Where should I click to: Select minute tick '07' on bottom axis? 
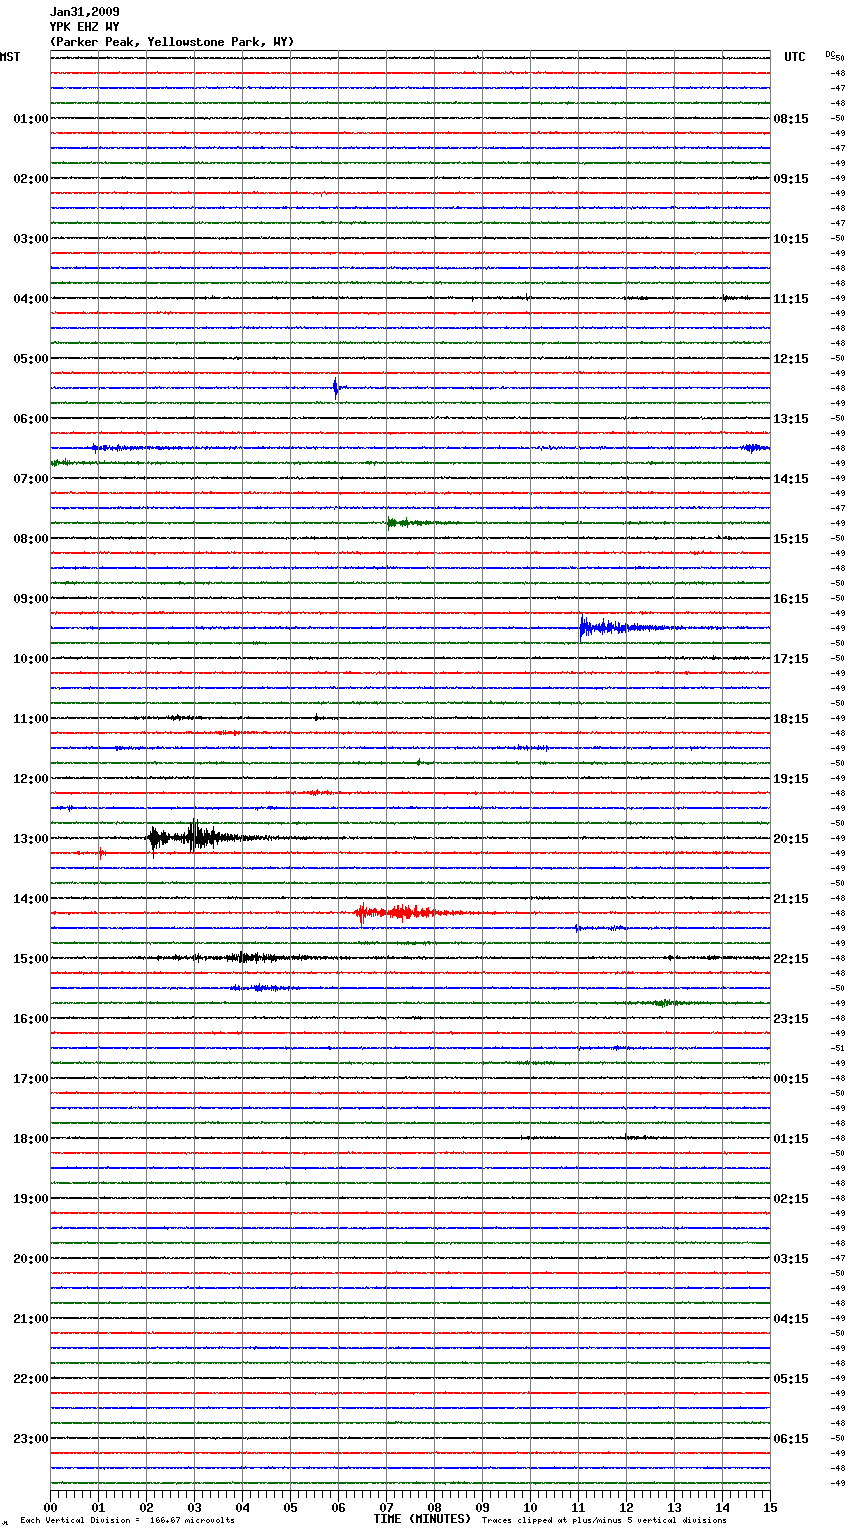pyautogui.click(x=386, y=1507)
